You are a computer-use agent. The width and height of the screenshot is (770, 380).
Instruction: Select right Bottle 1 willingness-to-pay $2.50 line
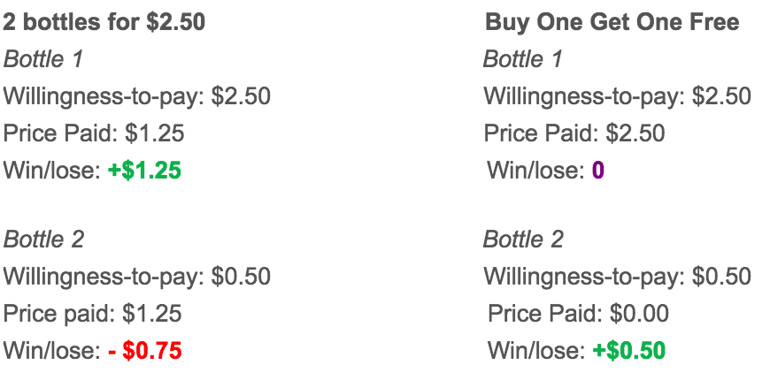point(617,97)
